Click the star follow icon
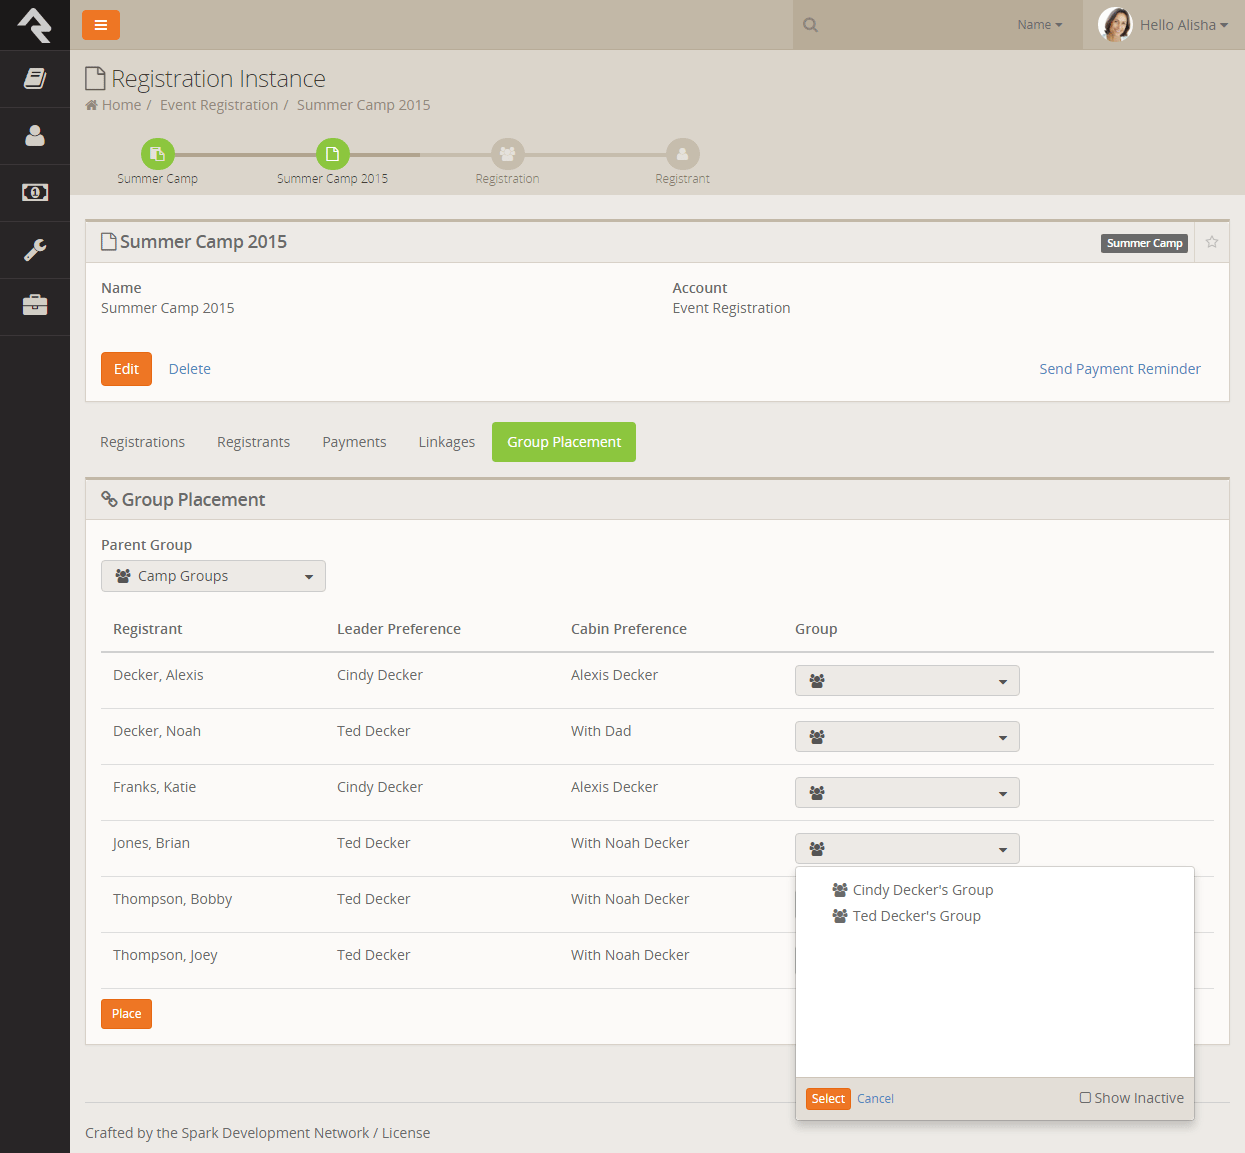 [1211, 242]
